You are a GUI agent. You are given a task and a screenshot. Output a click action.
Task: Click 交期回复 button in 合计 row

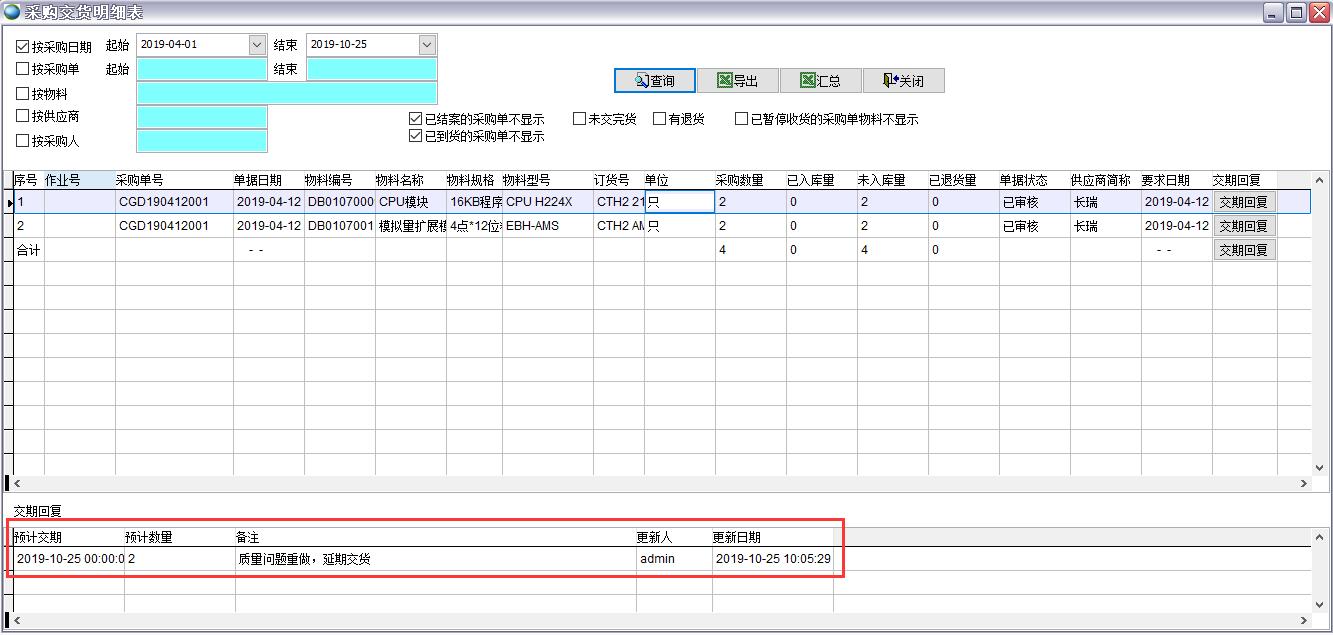click(x=1244, y=249)
